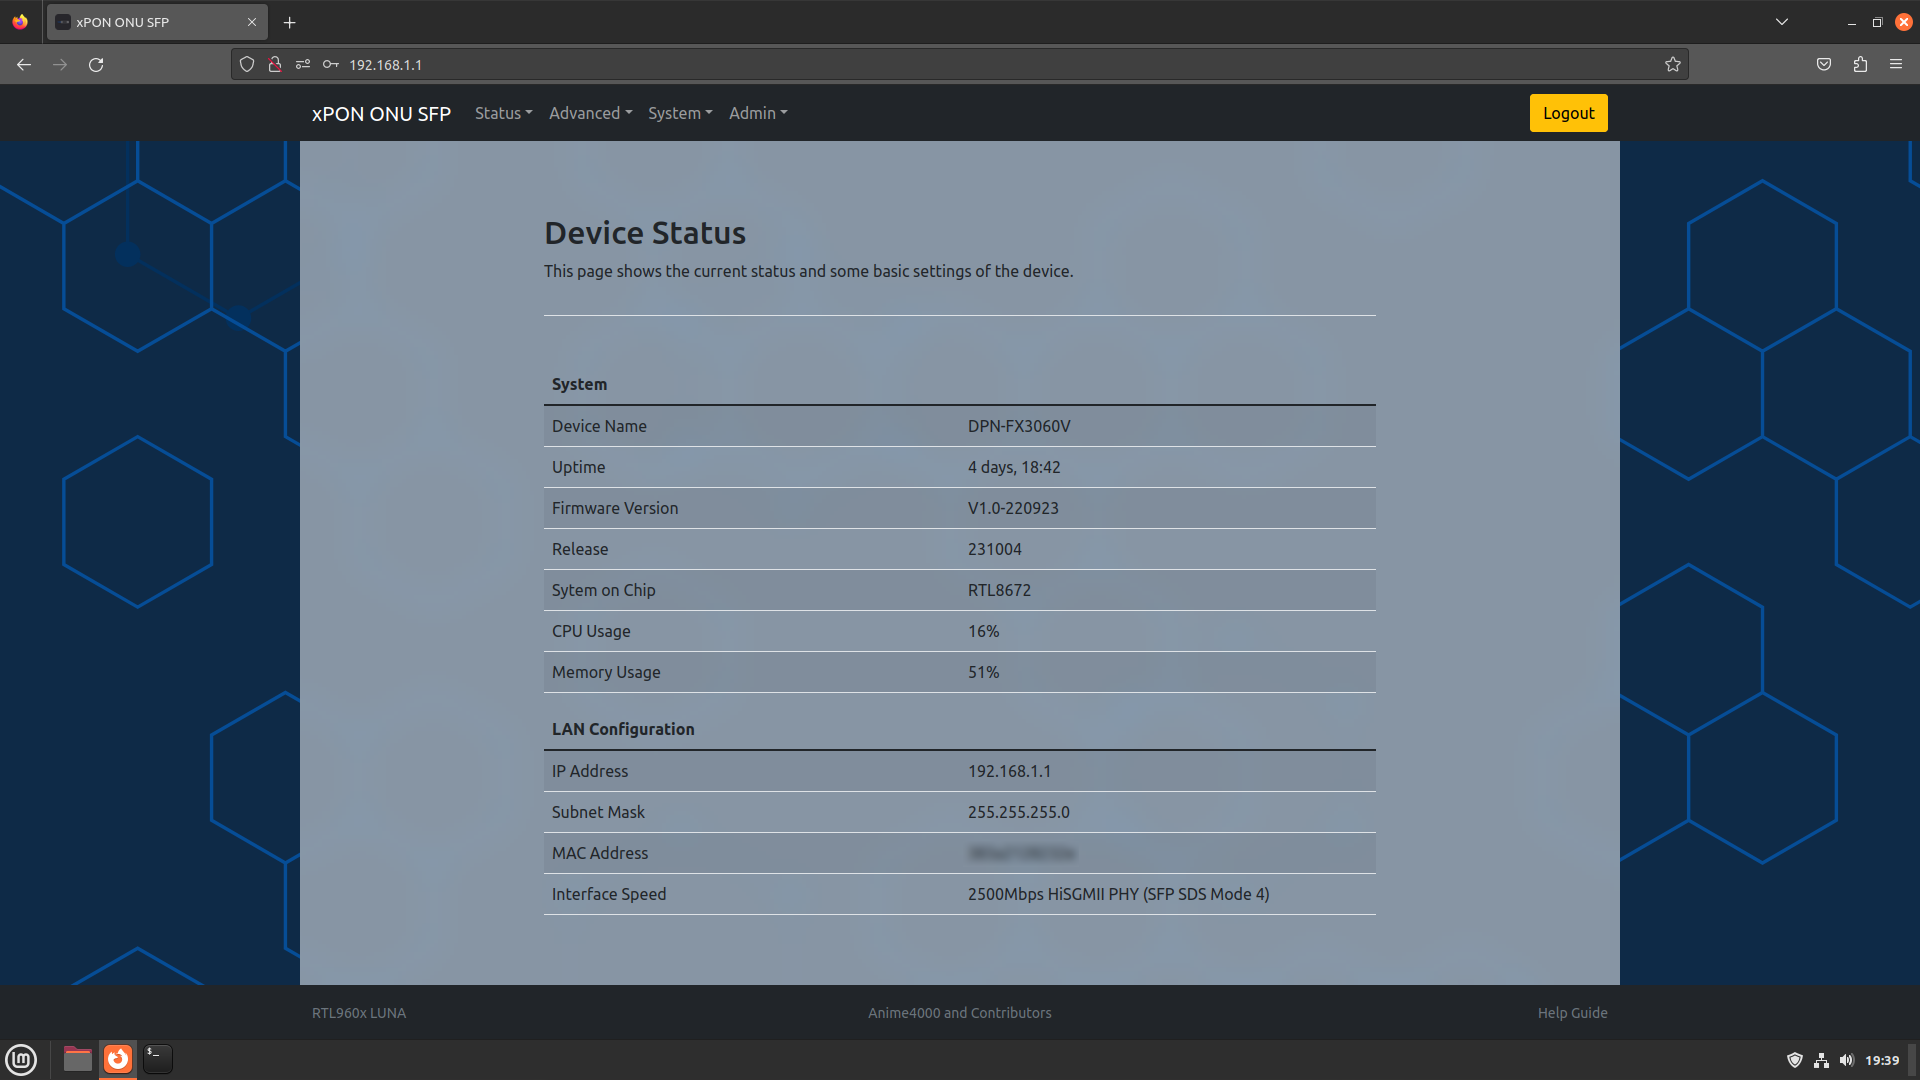Screen dimensions: 1920x1080
Task: Expand the Advanced menu
Action: (591, 112)
